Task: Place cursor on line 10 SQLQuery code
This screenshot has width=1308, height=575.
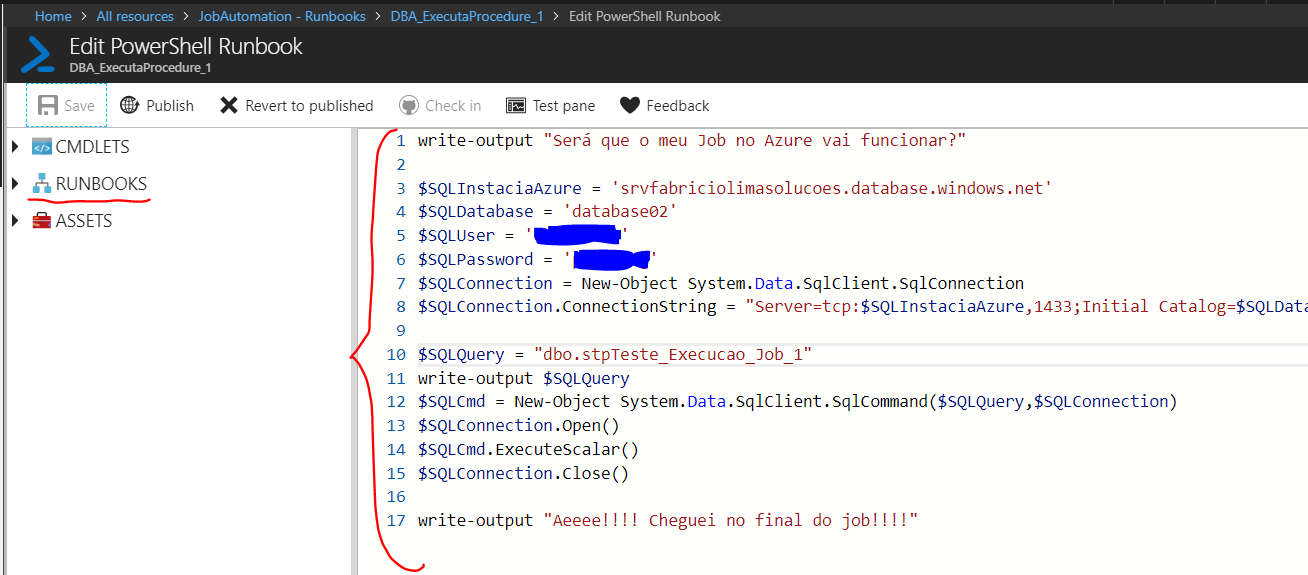Action: coord(615,354)
